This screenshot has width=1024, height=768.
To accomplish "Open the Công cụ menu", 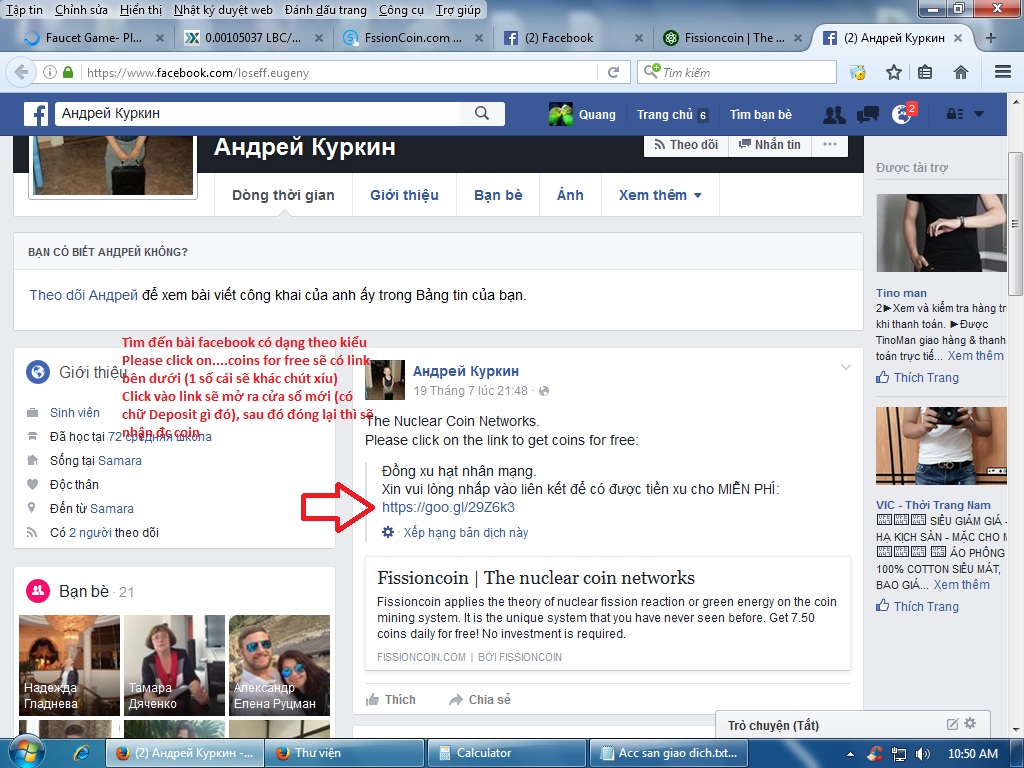I will [x=401, y=10].
